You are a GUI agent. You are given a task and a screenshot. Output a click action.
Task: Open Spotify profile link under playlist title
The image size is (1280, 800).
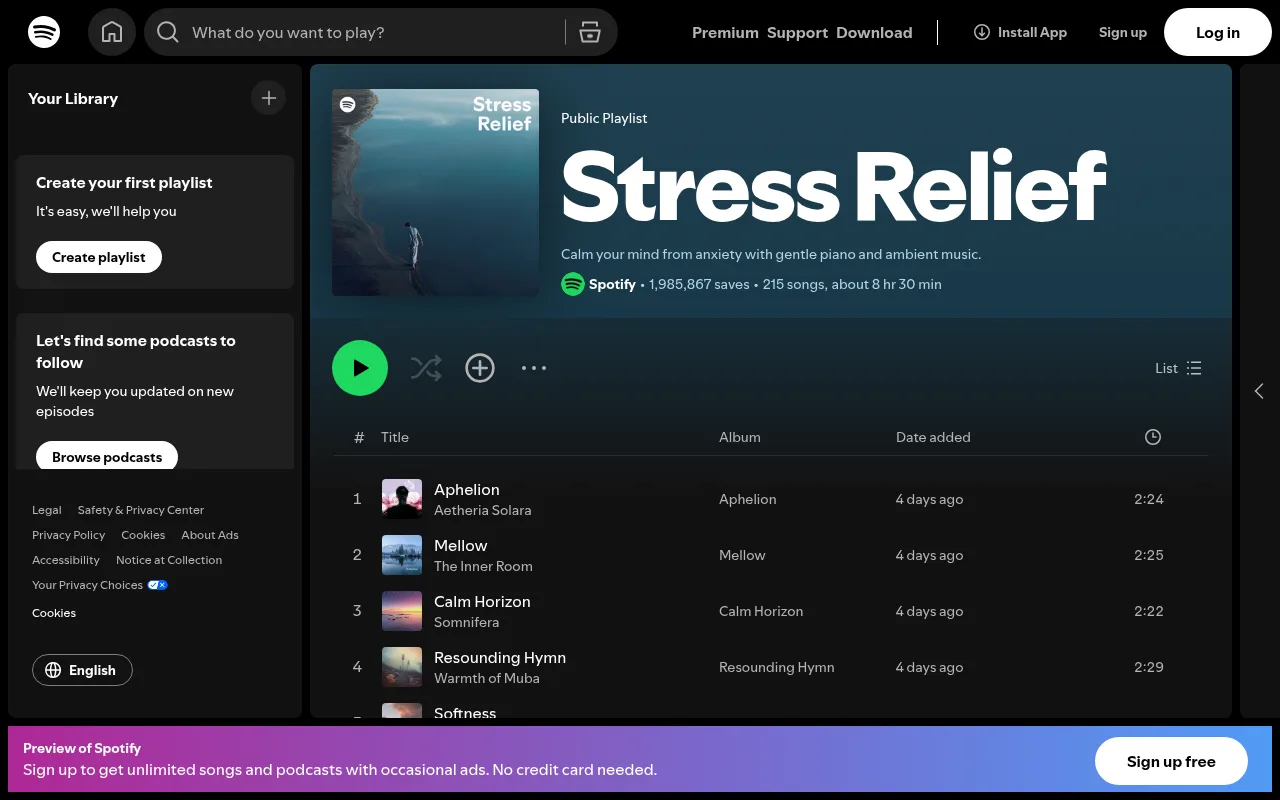pyautogui.click(x=612, y=284)
